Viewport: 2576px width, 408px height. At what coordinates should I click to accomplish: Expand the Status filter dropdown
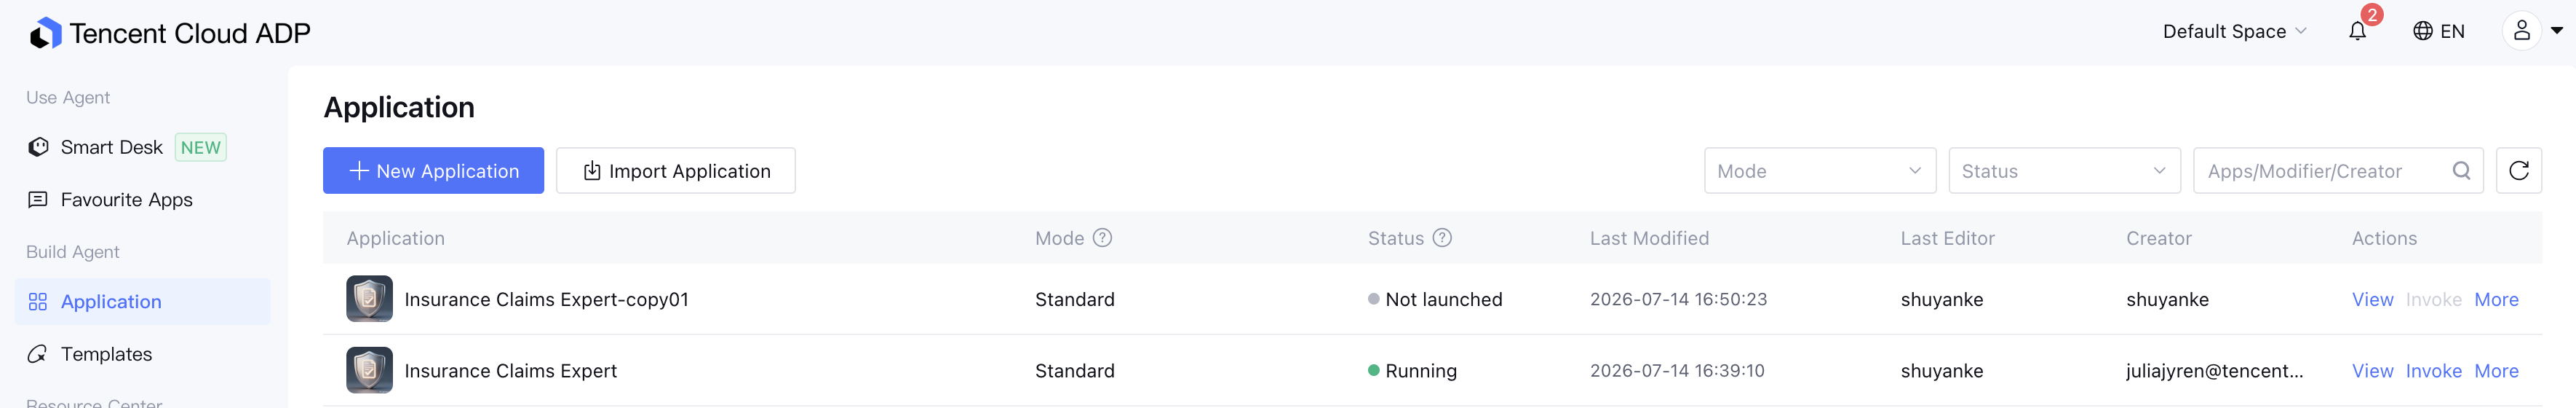pos(2064,171)
